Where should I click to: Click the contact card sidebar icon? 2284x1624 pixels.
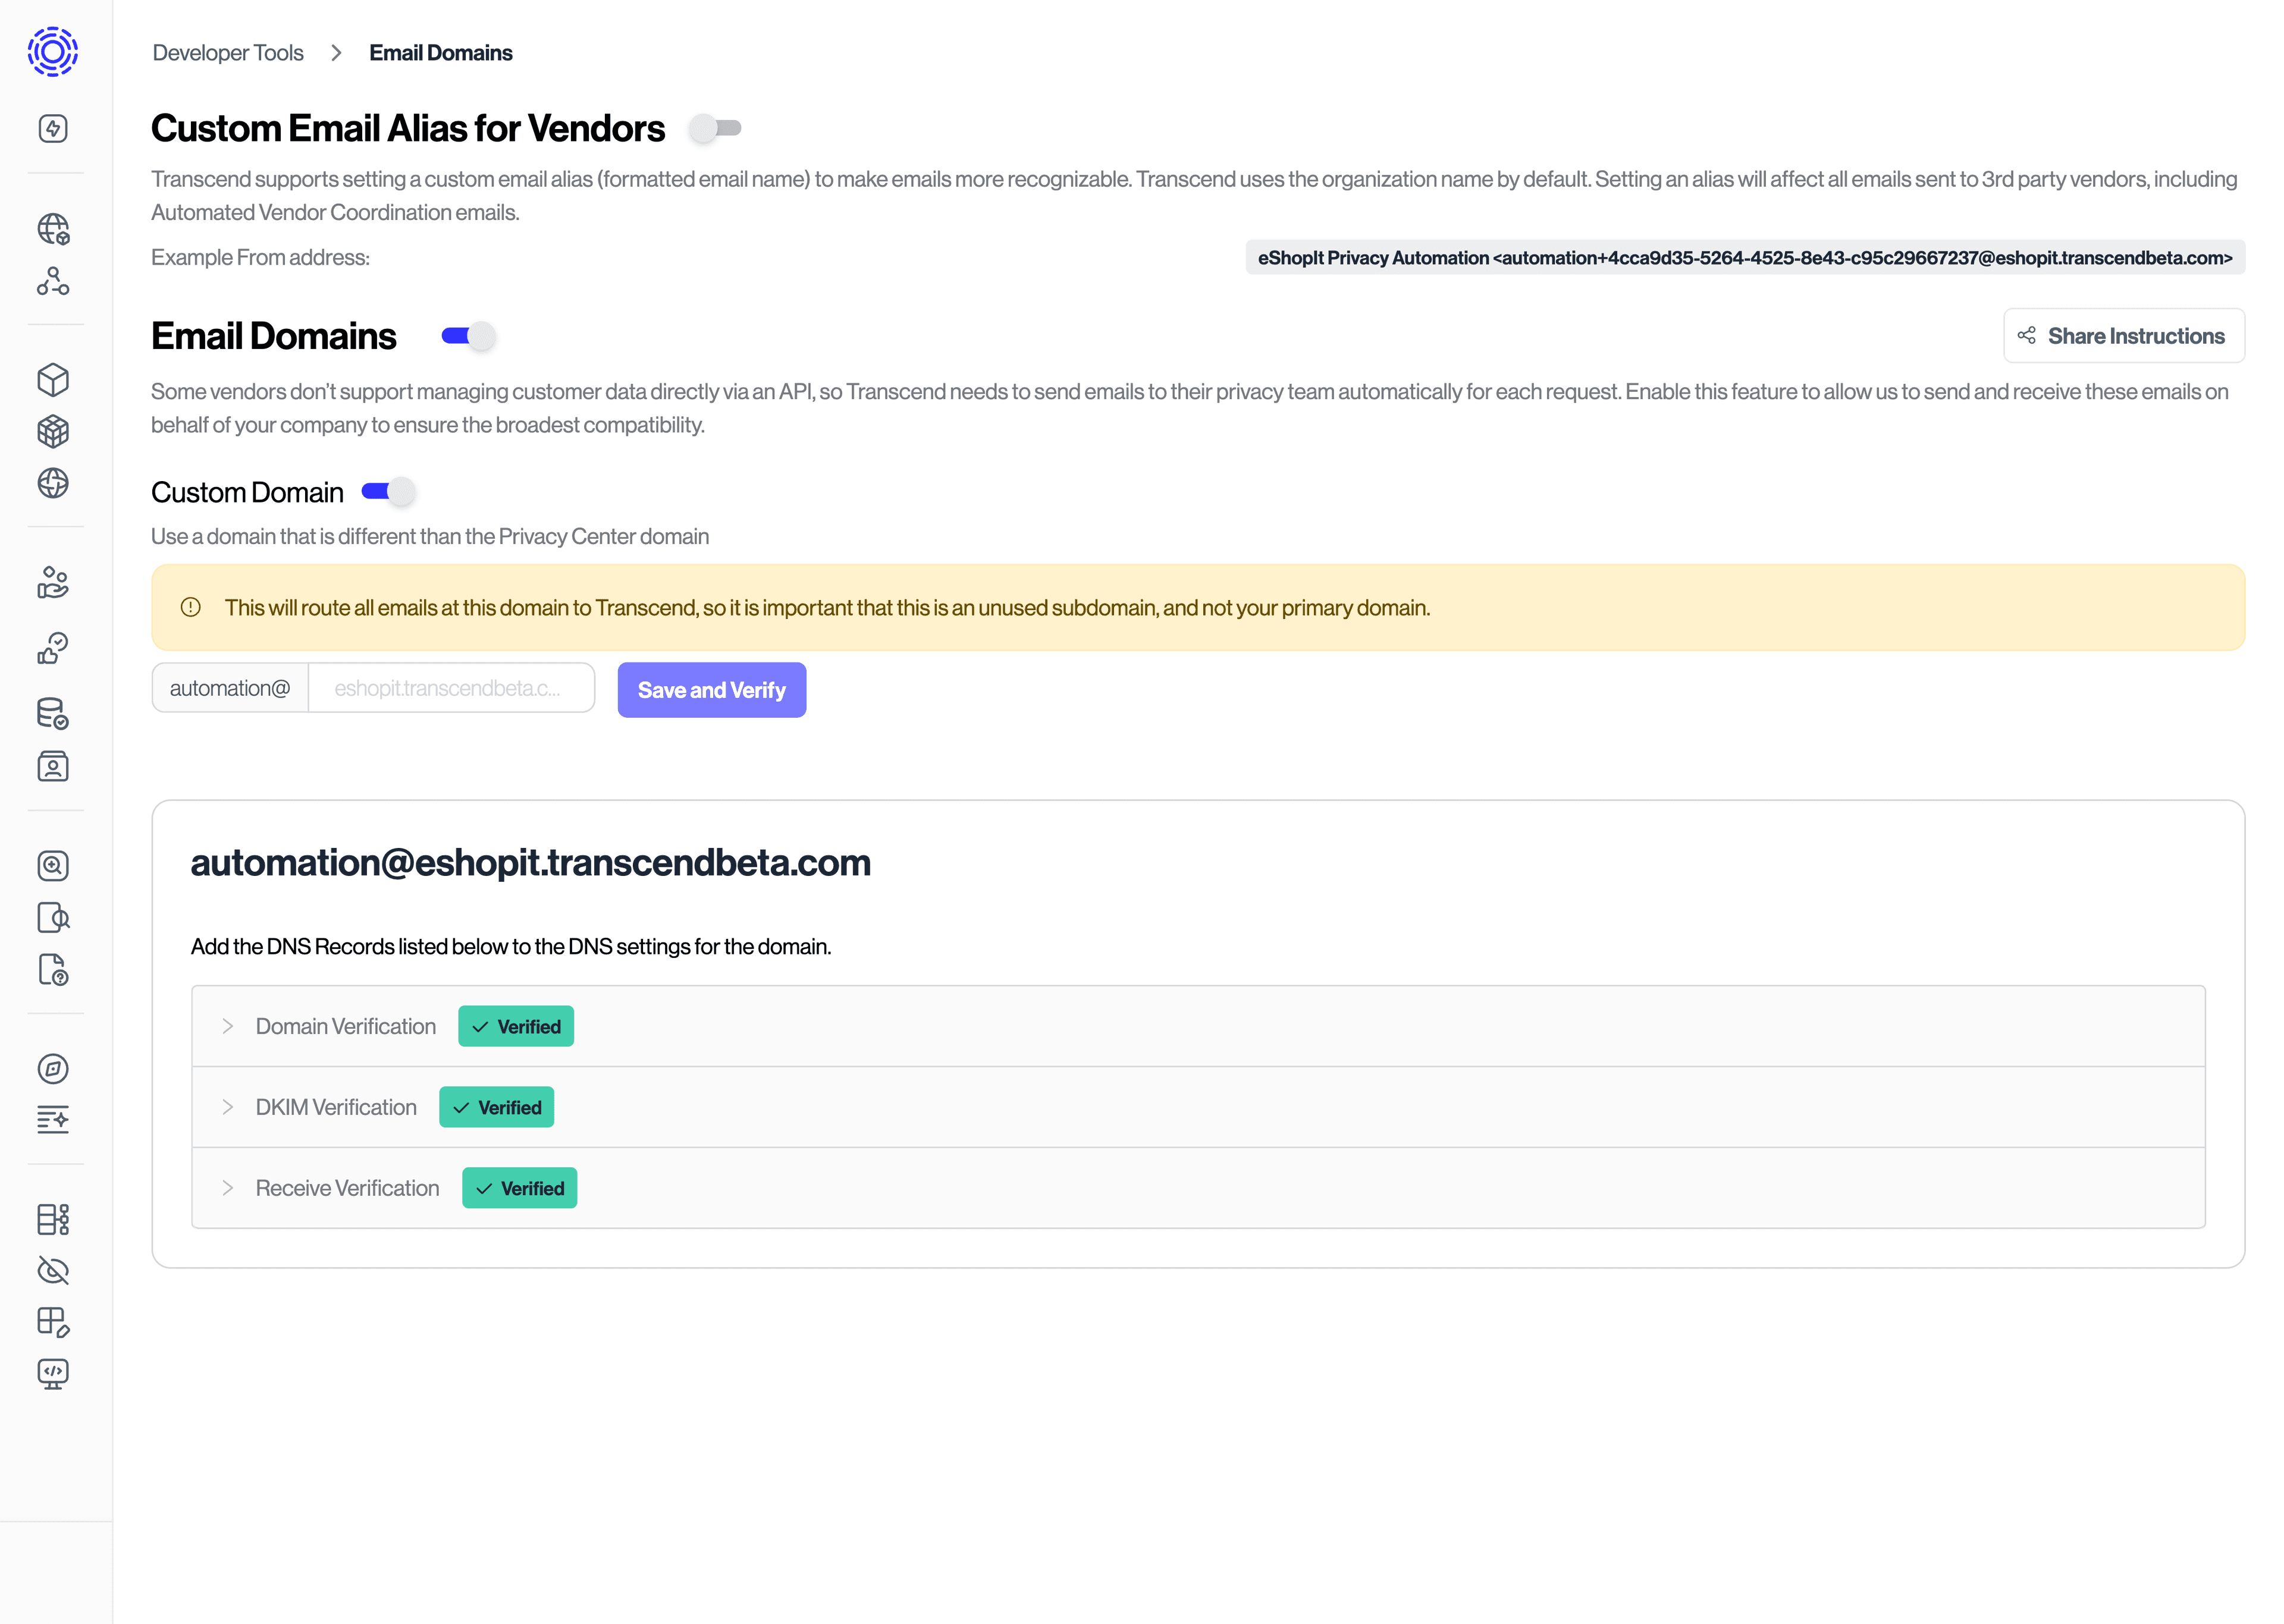point(52,766)
